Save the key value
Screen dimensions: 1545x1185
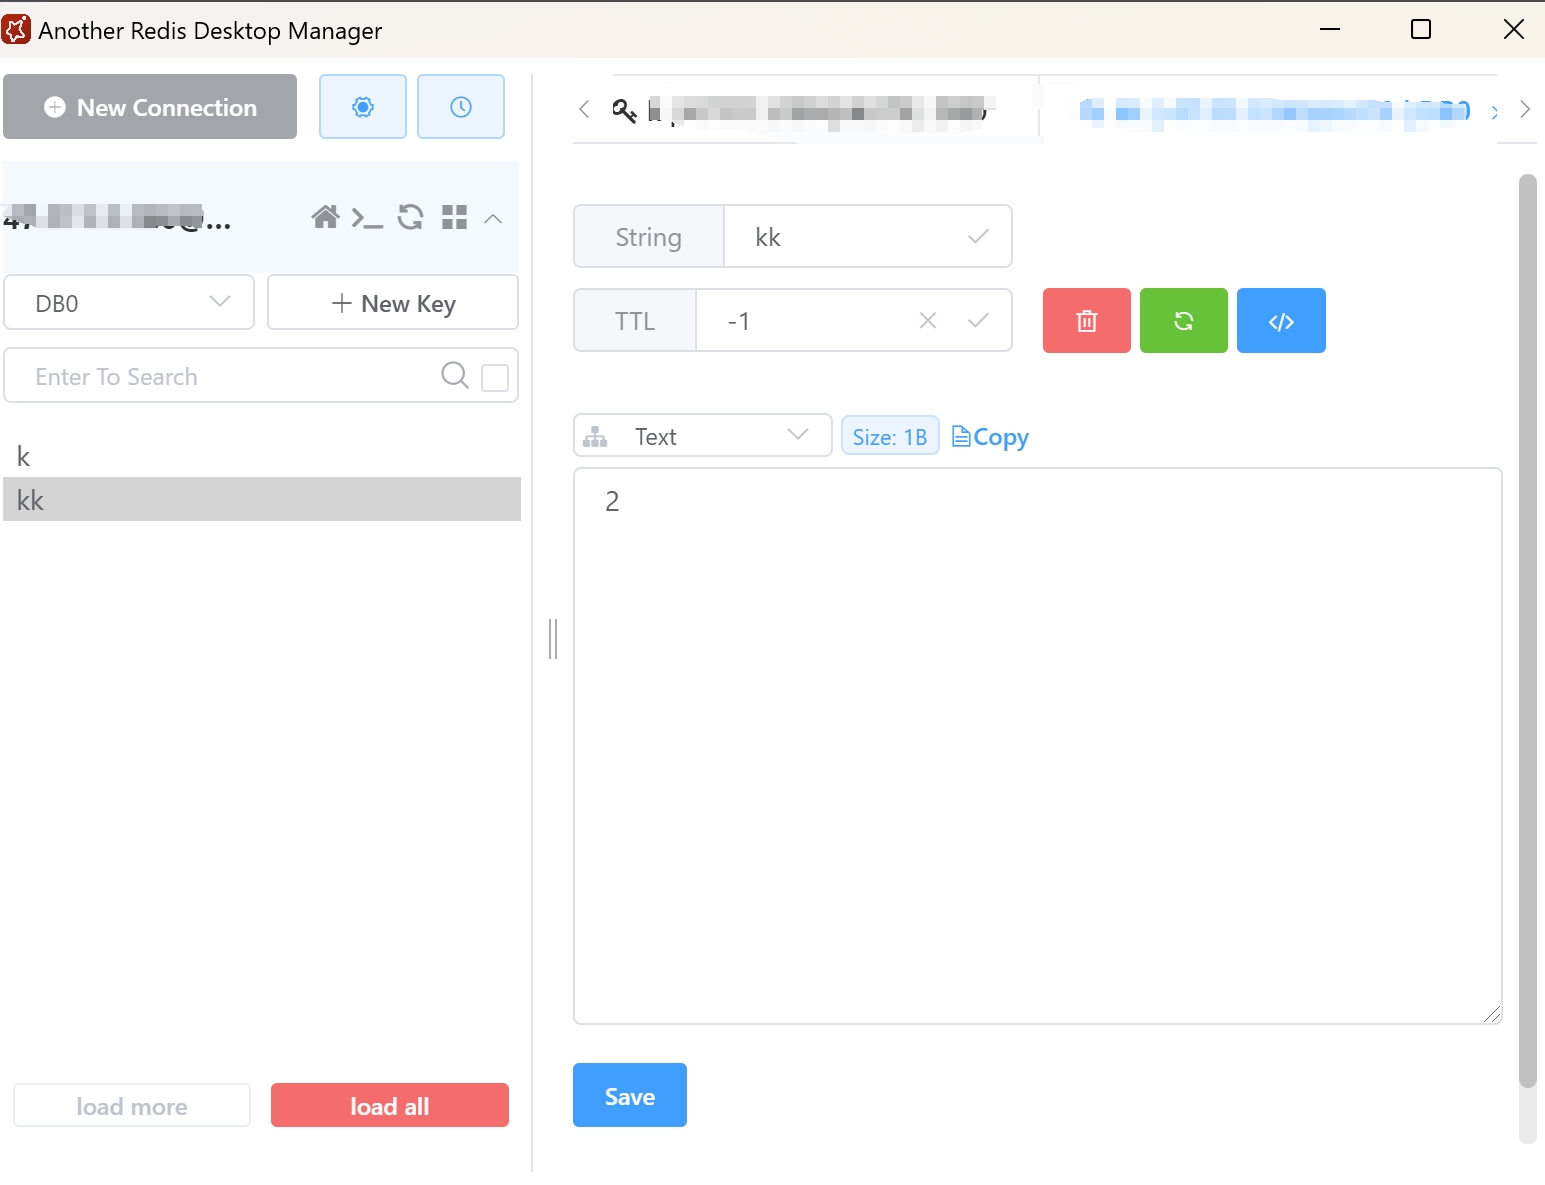pyautogui.click(x=630, y=1095)
